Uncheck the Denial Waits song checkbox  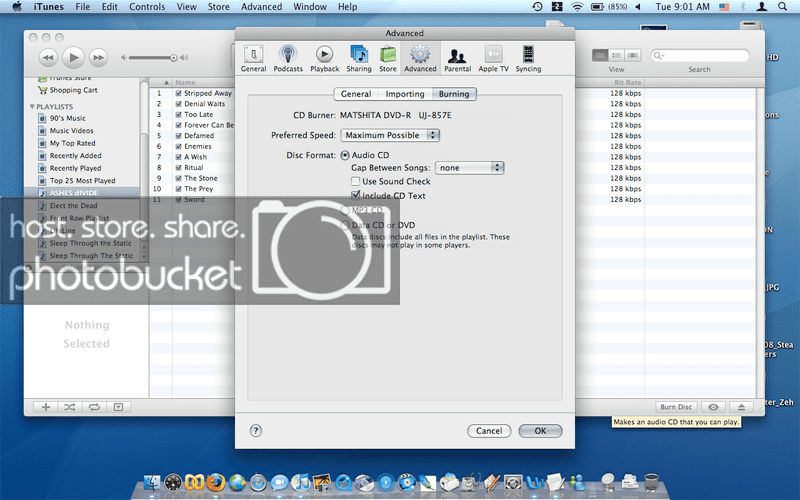(179, 104)
